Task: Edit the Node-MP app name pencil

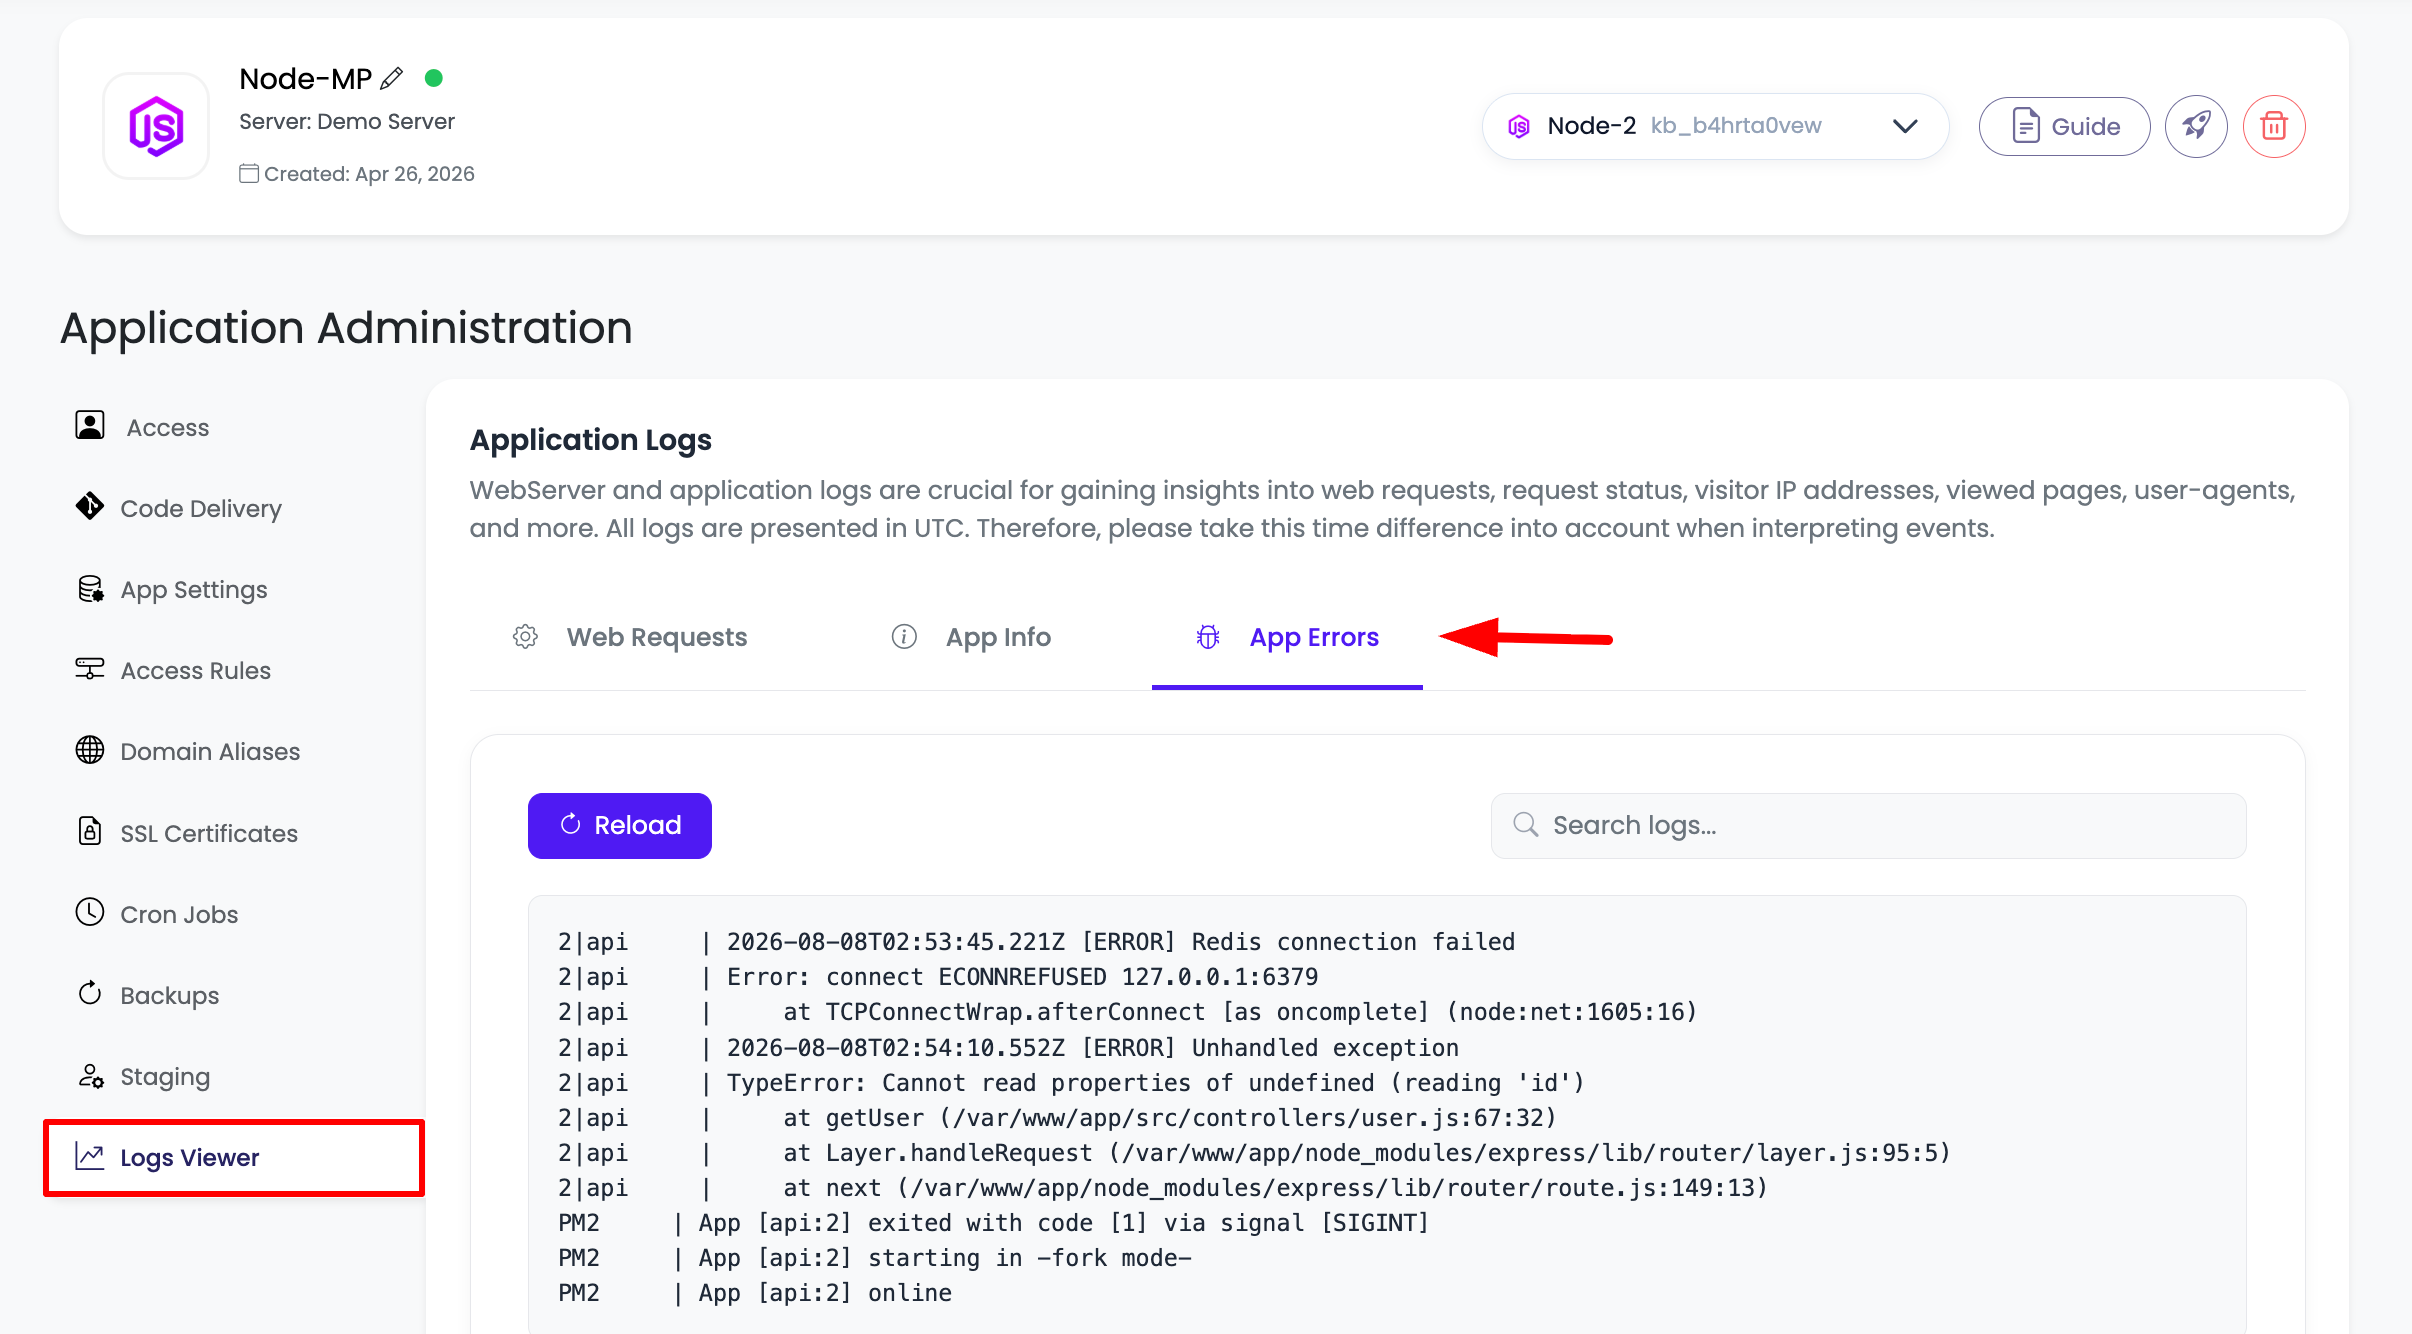Action: coord(392,78)
